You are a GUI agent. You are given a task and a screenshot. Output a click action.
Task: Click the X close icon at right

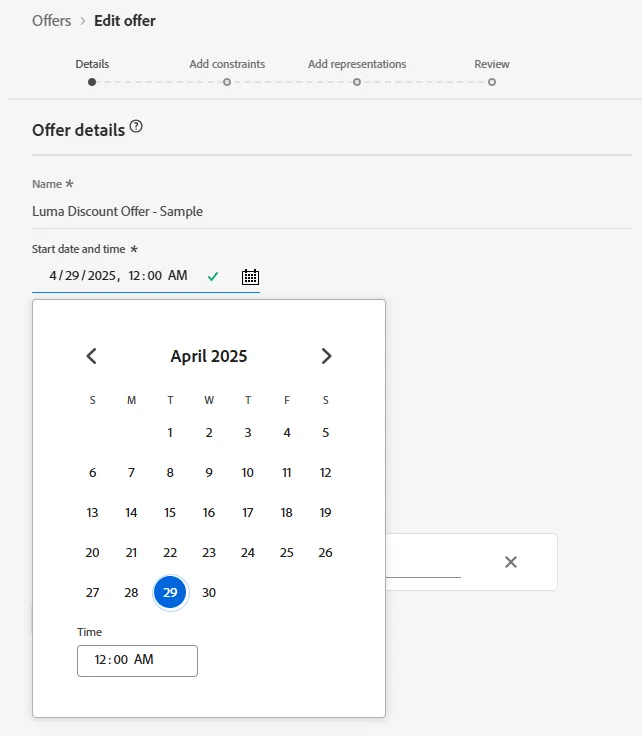(x=511, y=562)
